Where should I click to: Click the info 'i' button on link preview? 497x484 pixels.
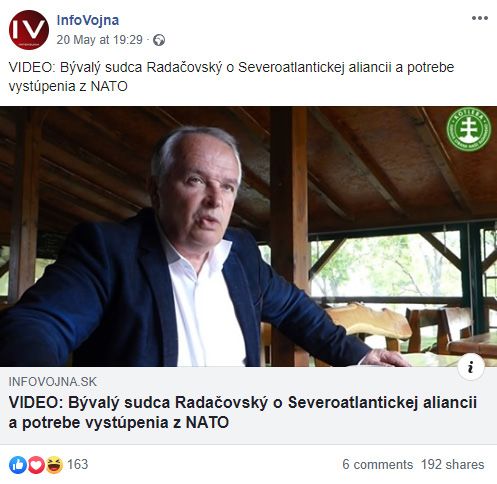471,367
